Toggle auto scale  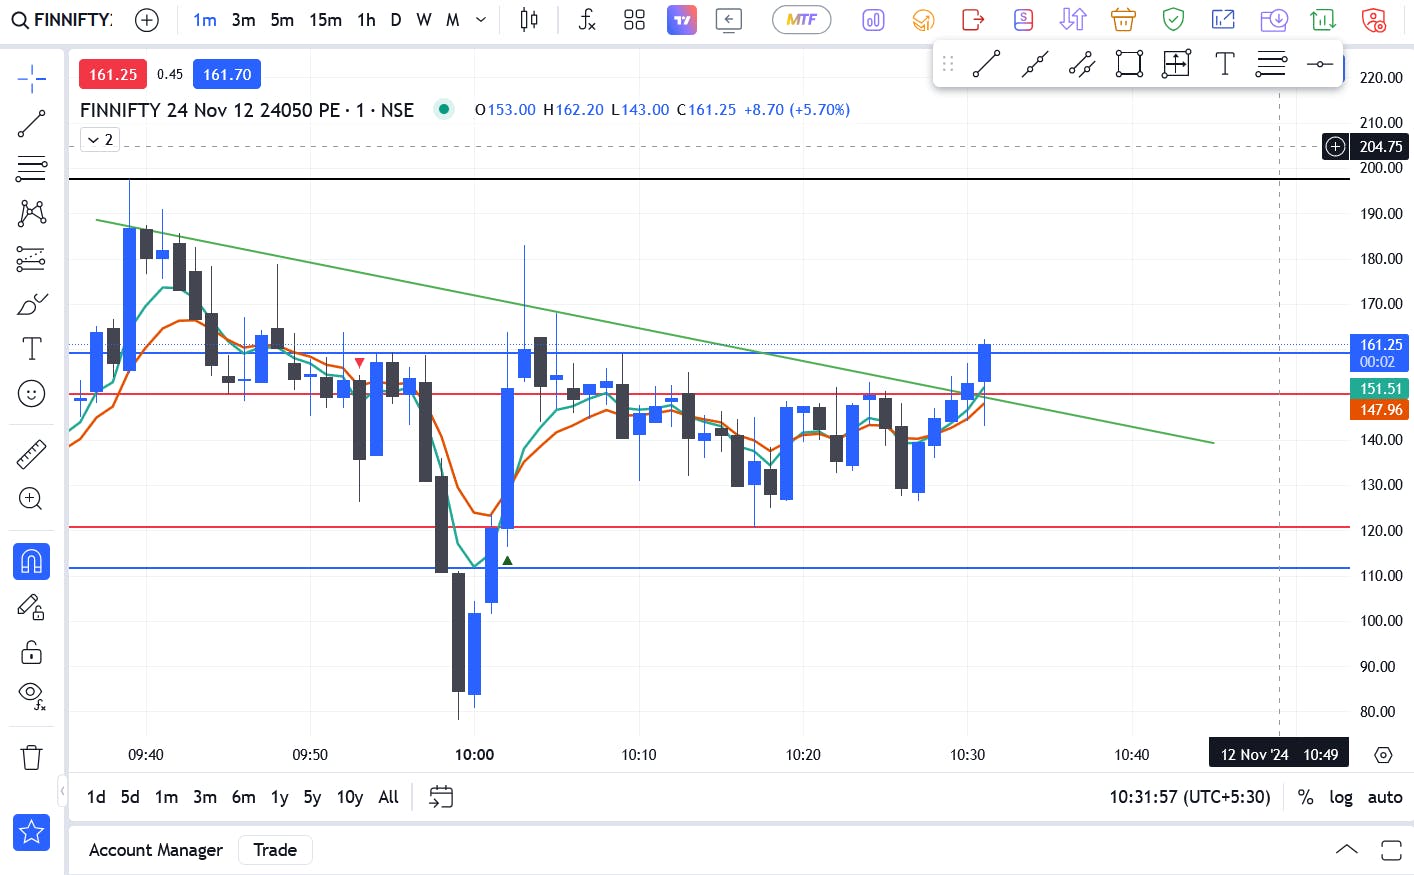click(1385, 797)
